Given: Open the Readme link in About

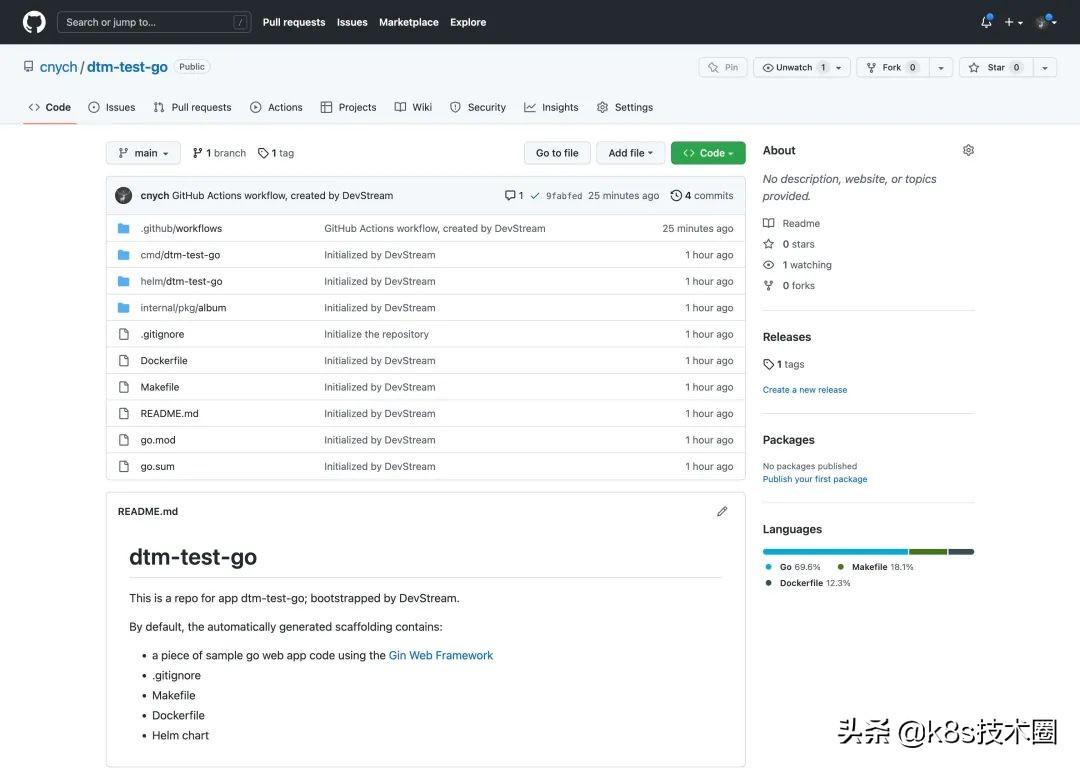Looking at the screenshot, I should 791,223.
